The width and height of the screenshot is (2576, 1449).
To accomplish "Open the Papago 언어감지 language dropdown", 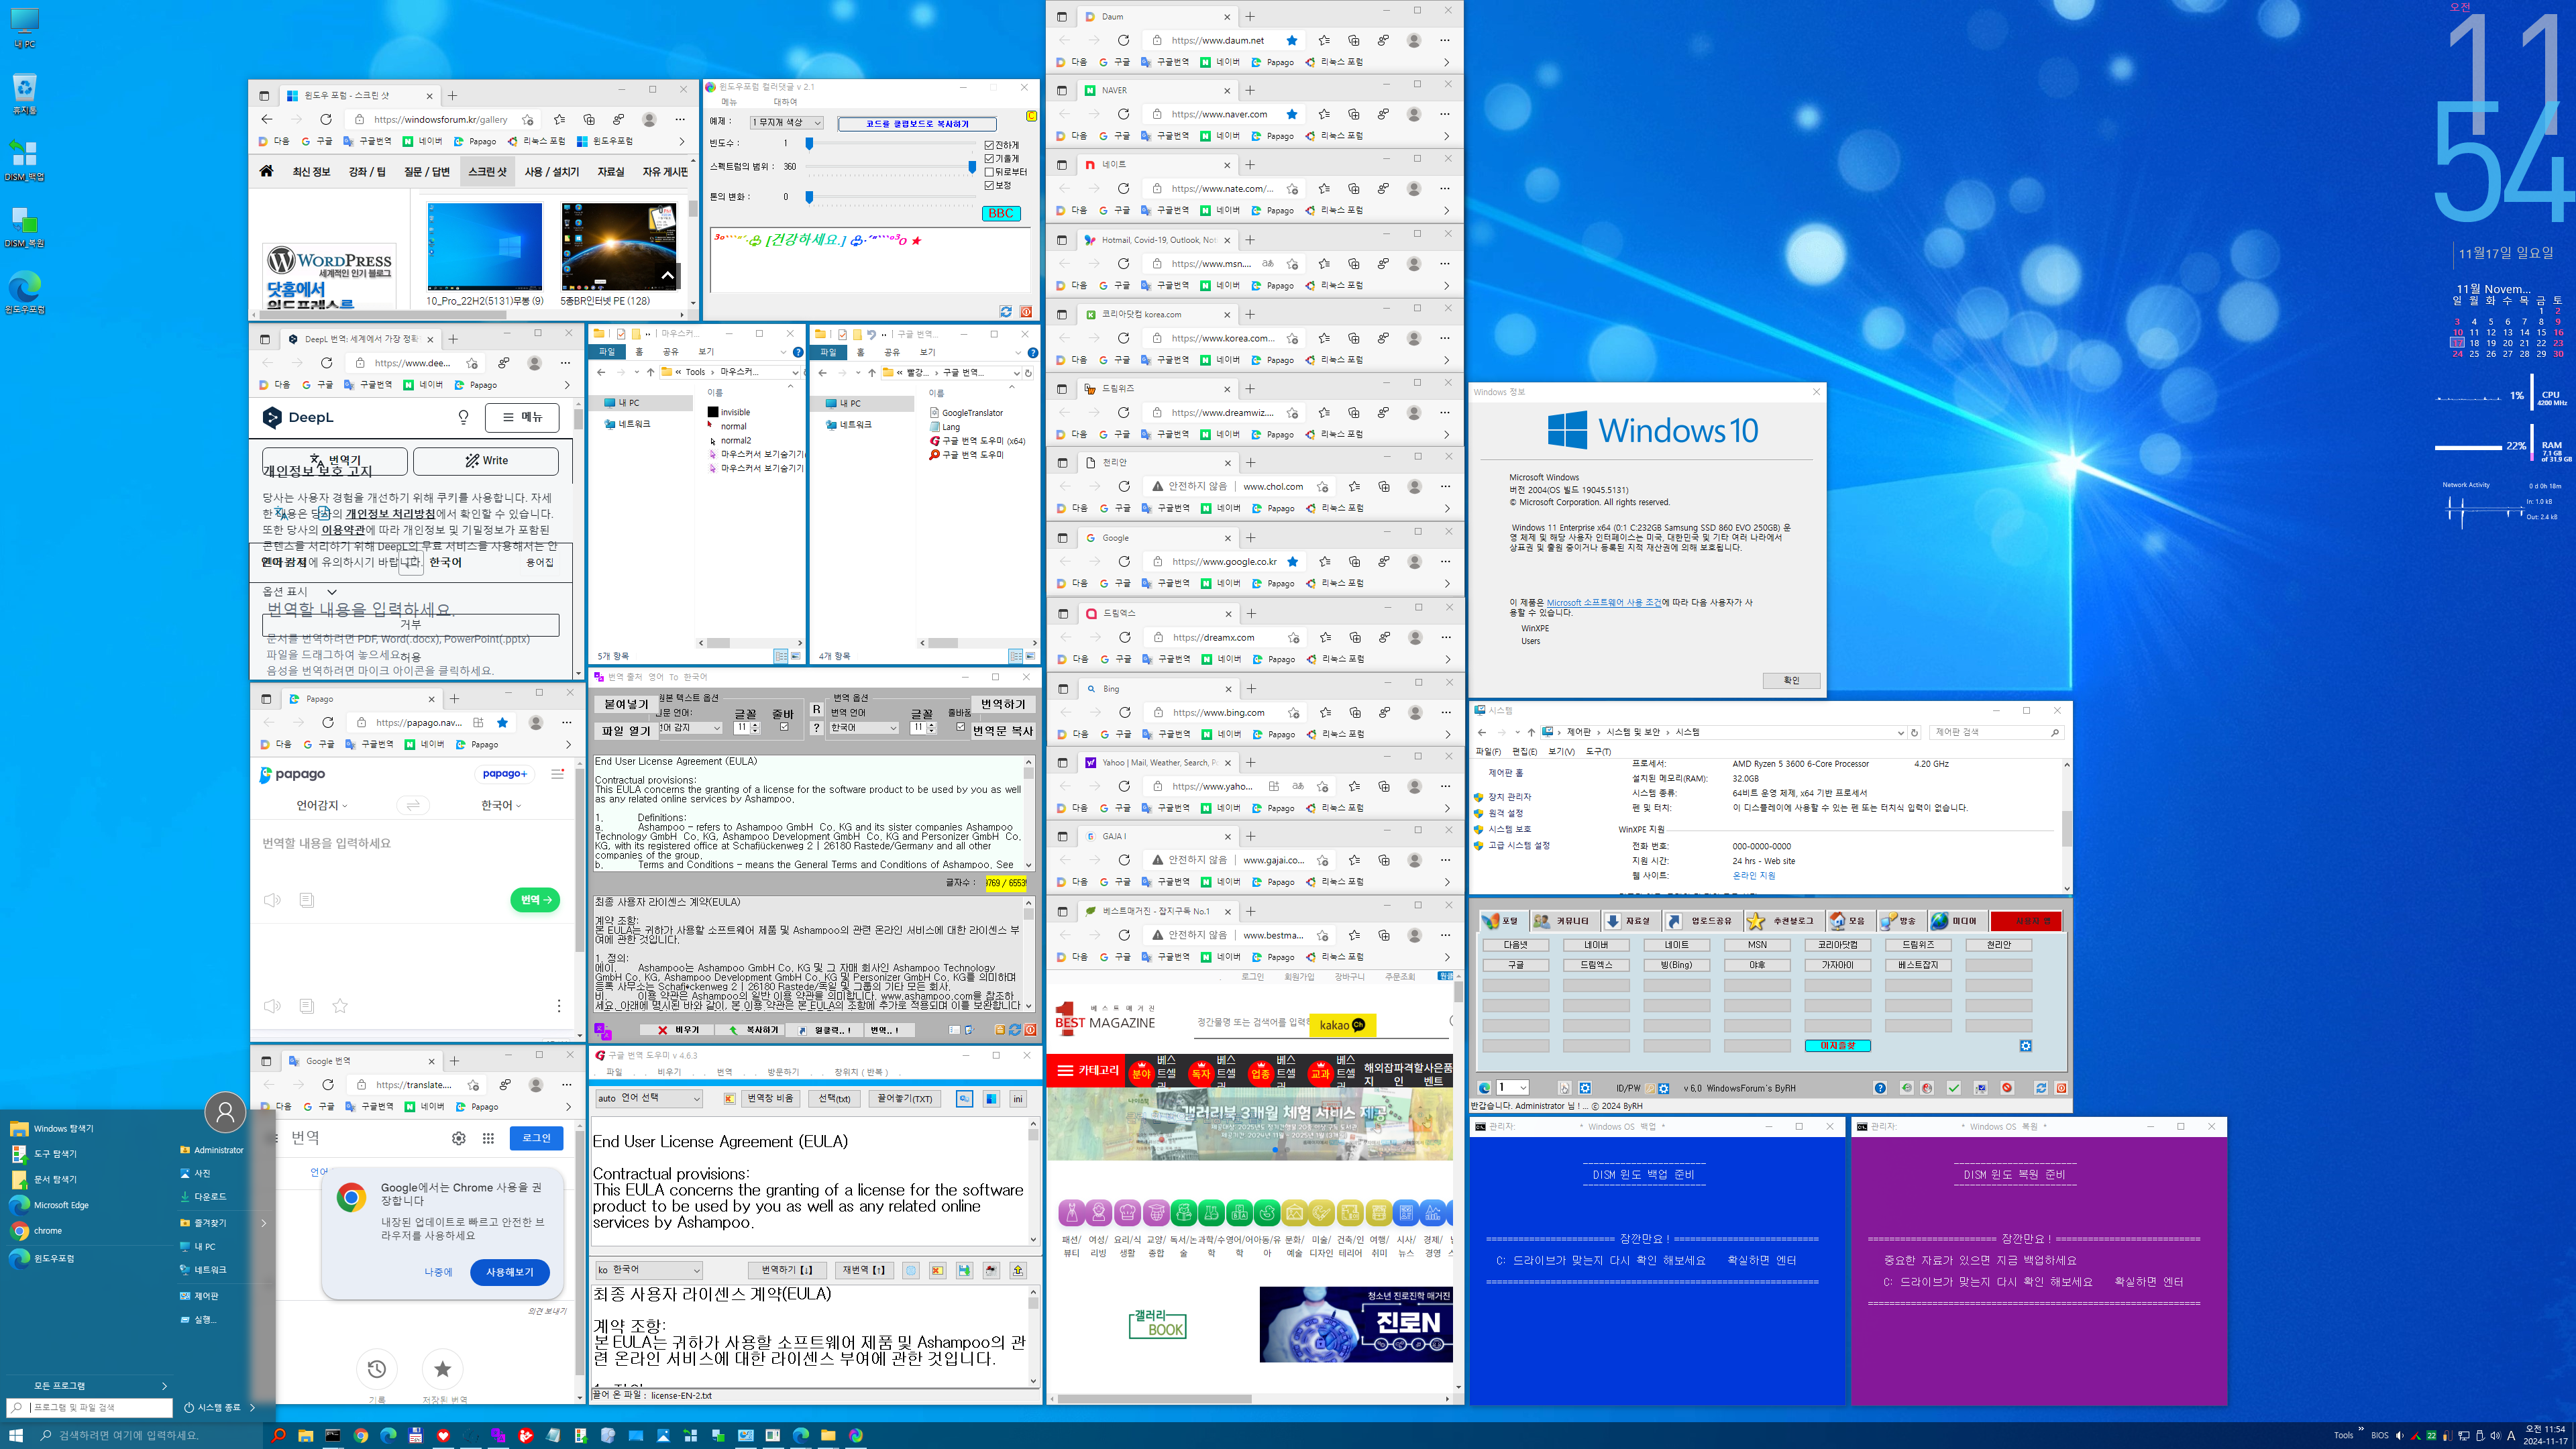I will tap(322, 805).
